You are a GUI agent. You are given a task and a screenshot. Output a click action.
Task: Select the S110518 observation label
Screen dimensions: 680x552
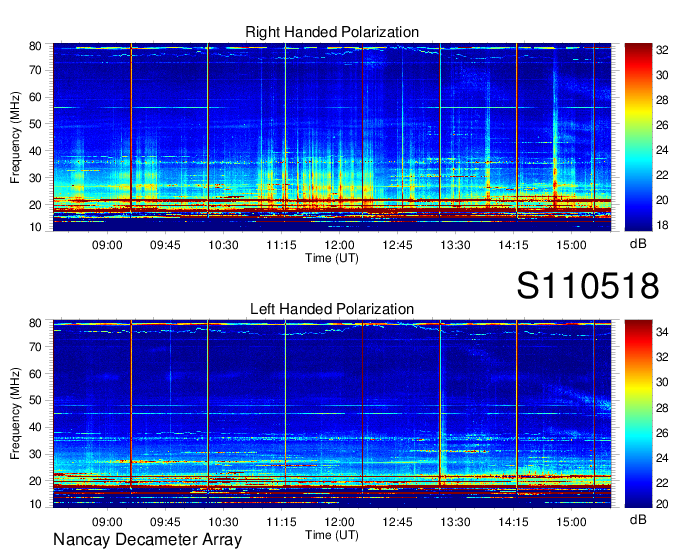click(x=588, y=286)
